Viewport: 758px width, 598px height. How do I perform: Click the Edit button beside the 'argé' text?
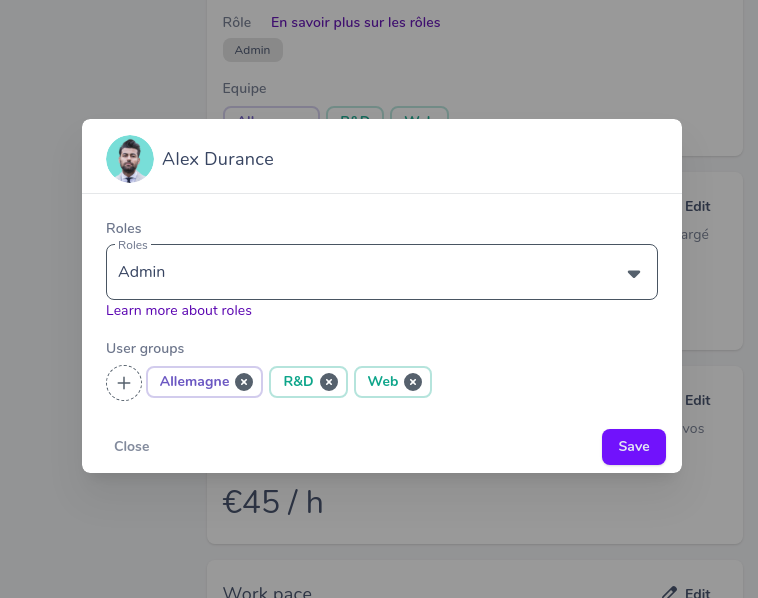pos(698,206)
